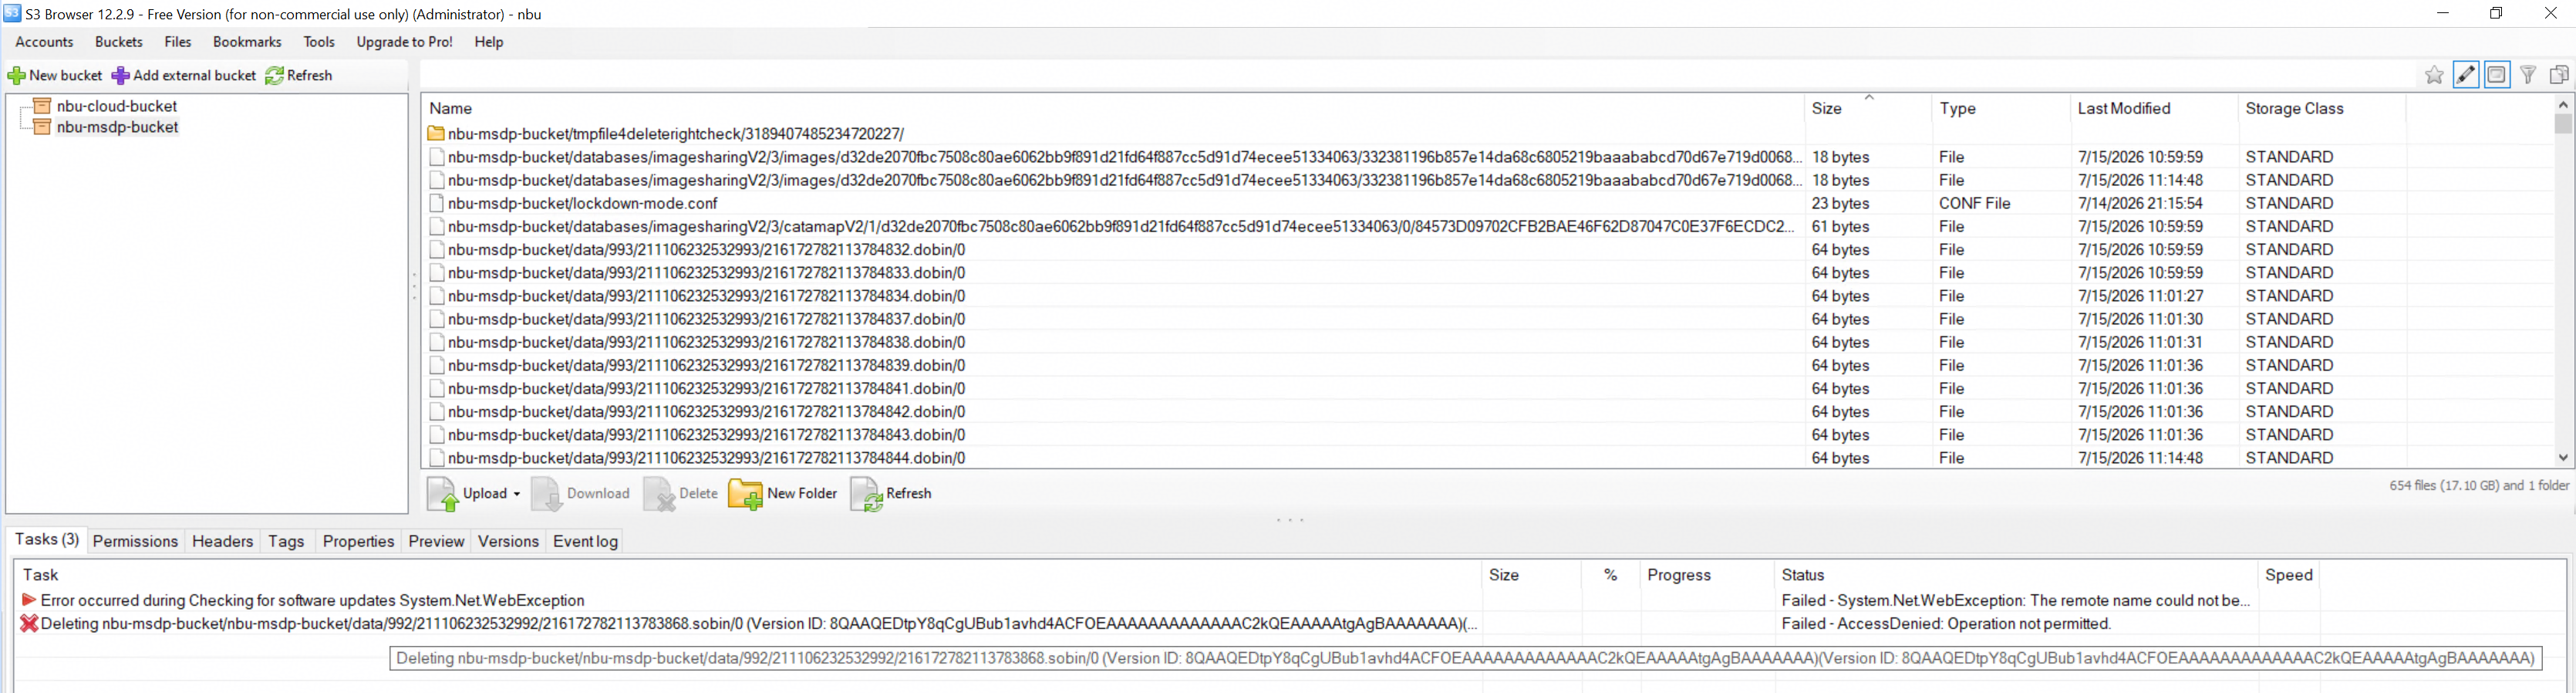Toggle the pencil edit-path icon

pyautogui.click(x=2466, y=75)
